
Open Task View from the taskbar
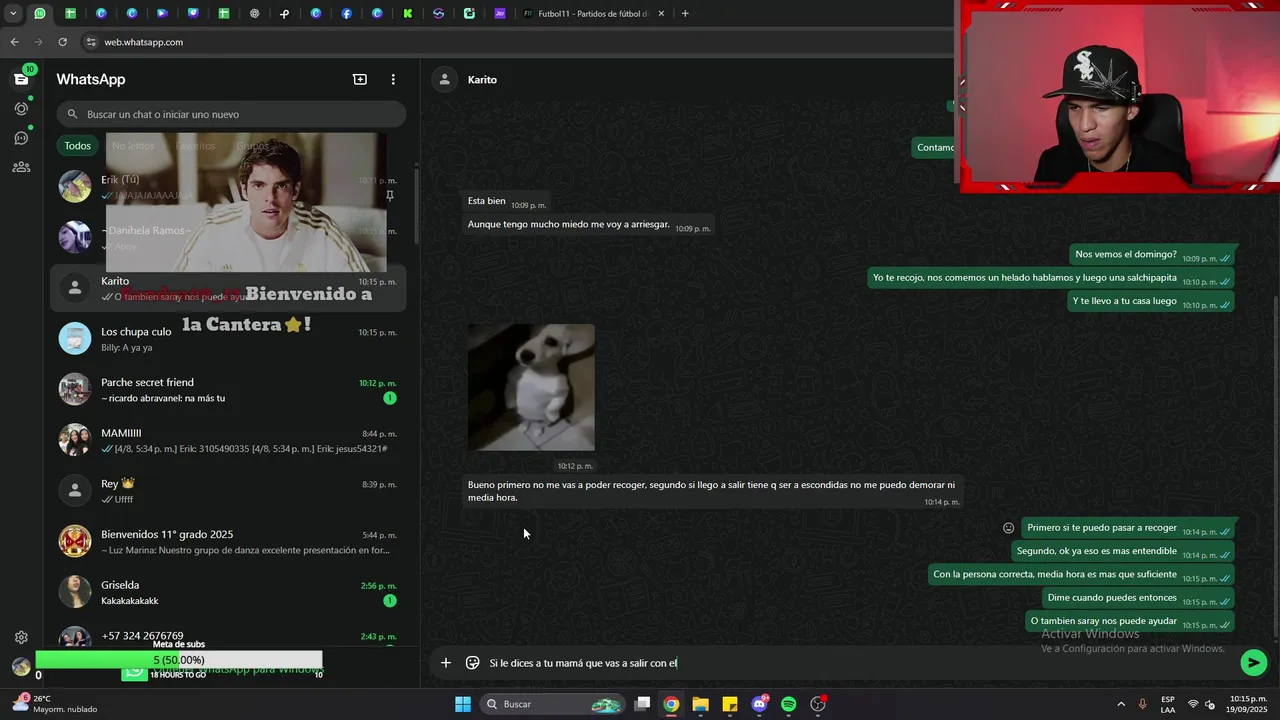click(x=643, y=704)
